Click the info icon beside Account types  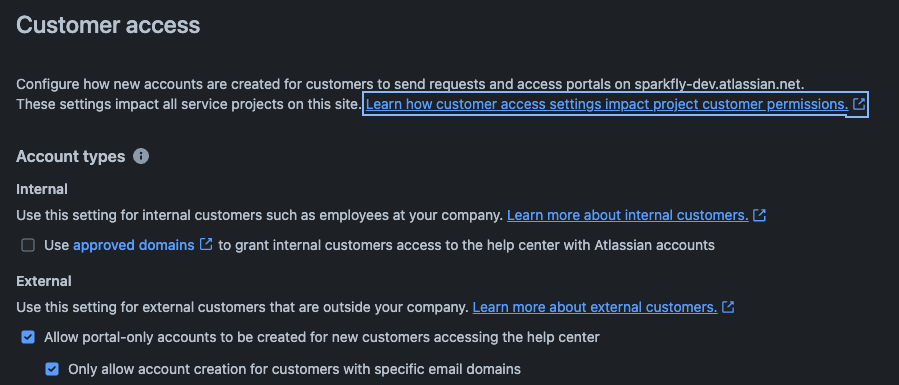tap(141, 156)
